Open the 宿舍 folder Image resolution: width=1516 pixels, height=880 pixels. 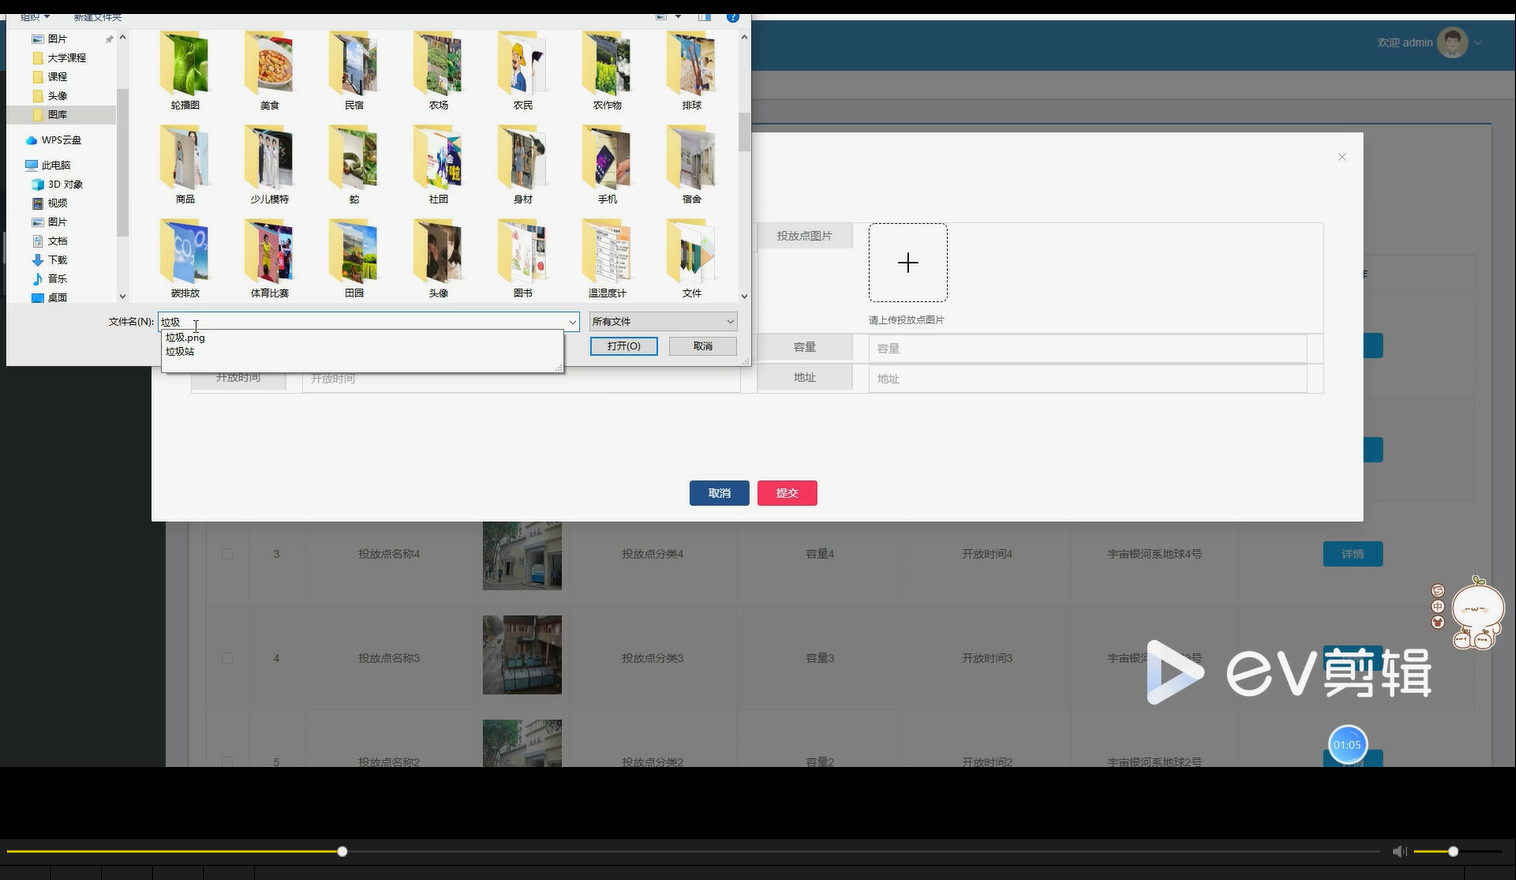(x=692, y=164)
